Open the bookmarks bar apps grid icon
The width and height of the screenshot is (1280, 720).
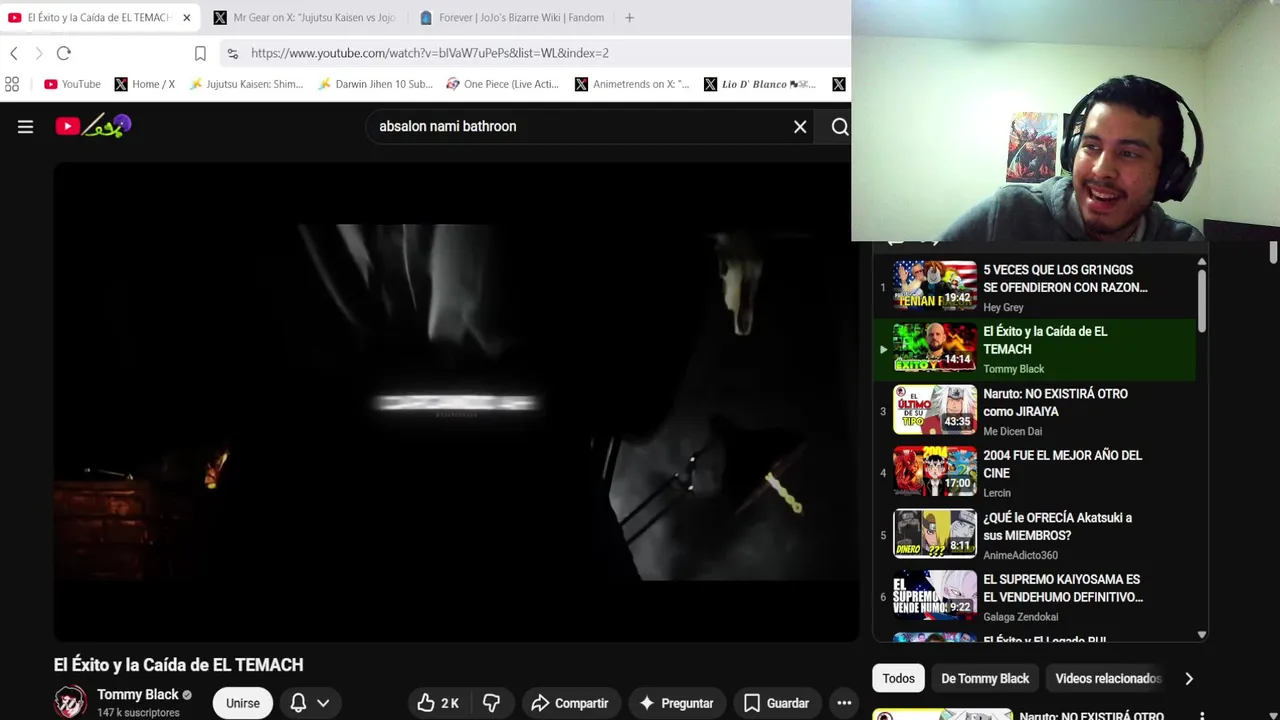coord(12,84)
